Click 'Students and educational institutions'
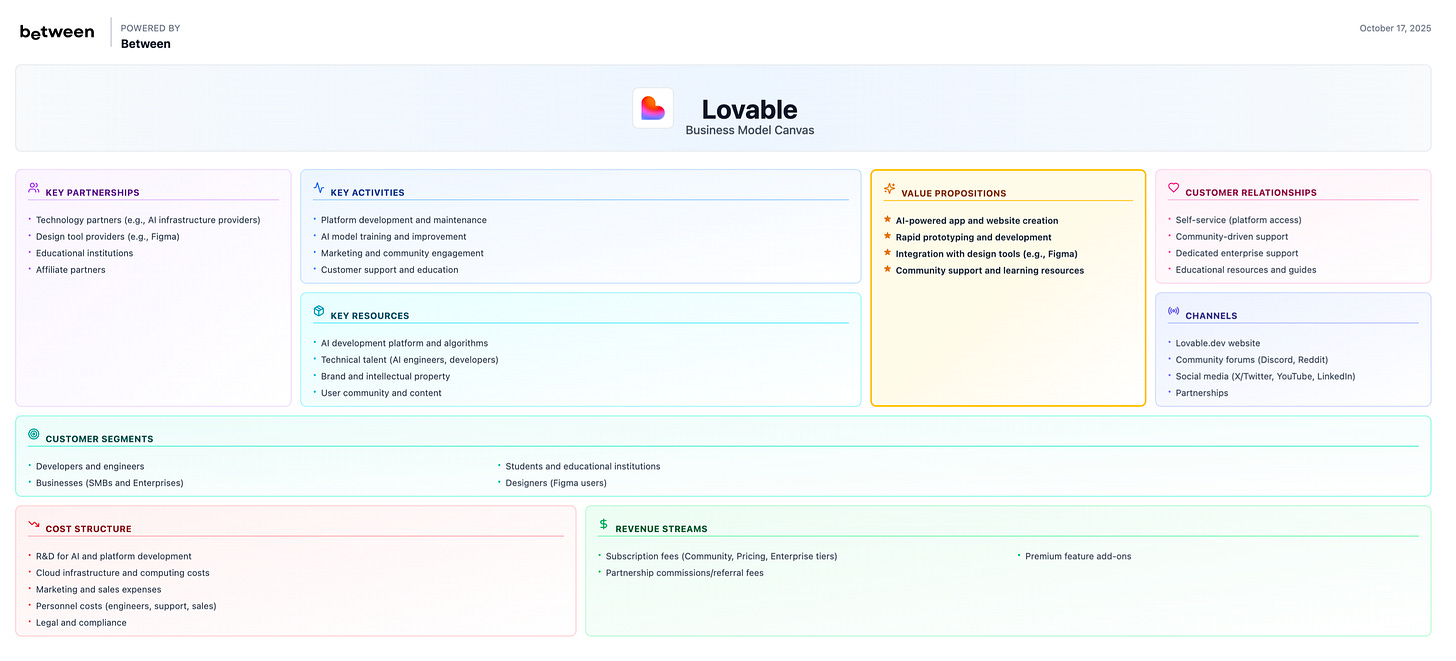This screenshot has height=661, width=1456. point(583,466)
